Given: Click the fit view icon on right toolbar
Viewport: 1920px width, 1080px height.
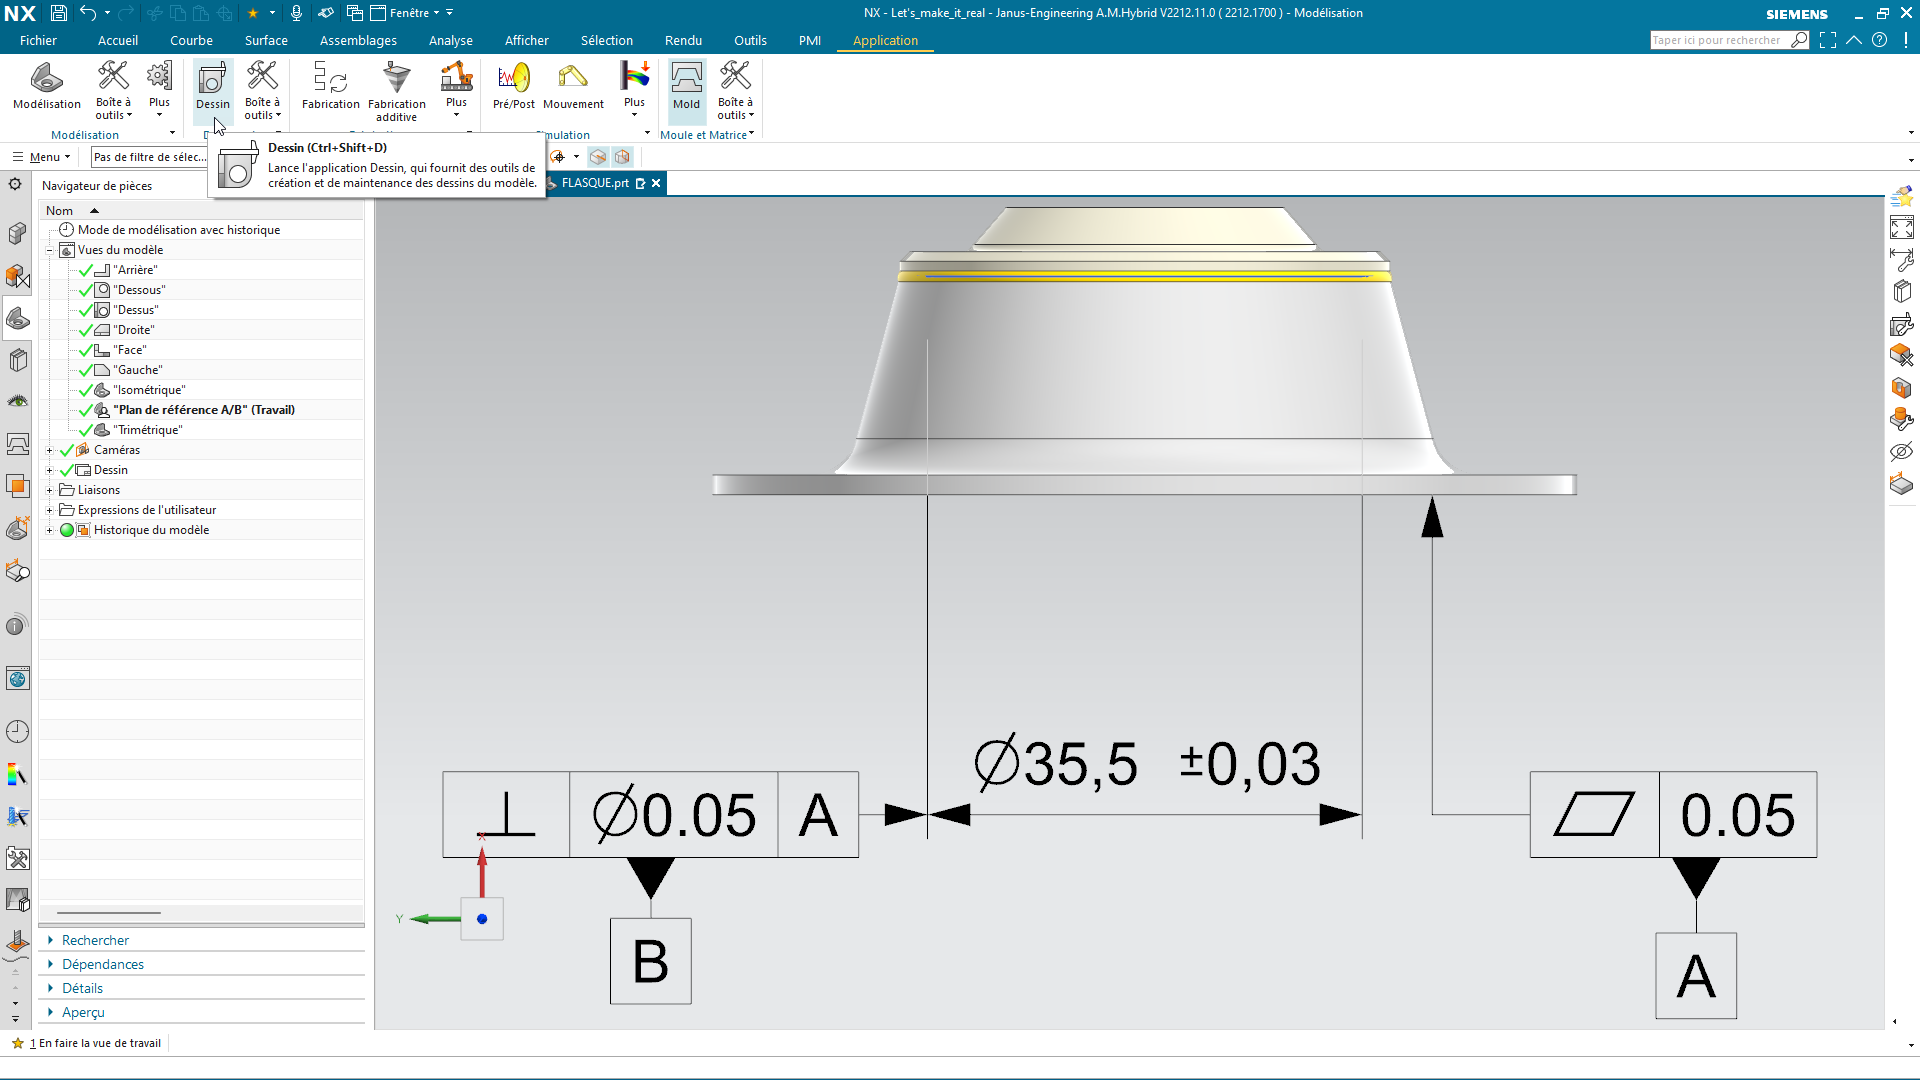Looking at the screenshot, I should (1901, 227).
